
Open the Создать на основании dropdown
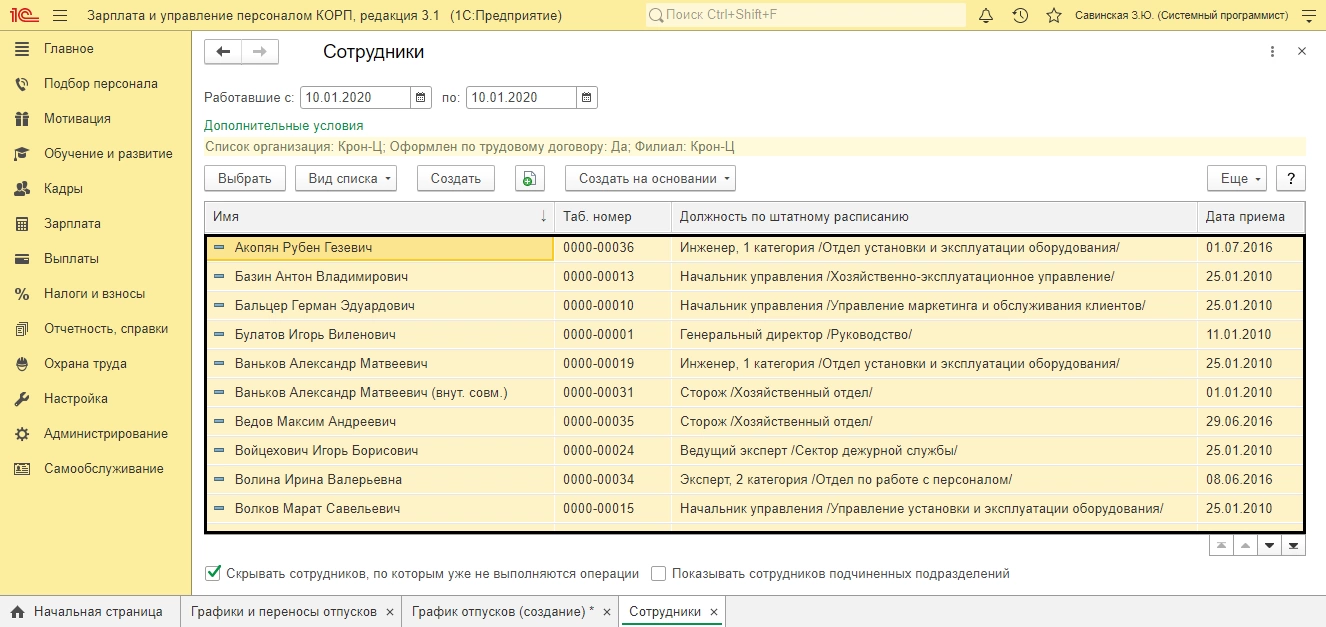[649, 178]
